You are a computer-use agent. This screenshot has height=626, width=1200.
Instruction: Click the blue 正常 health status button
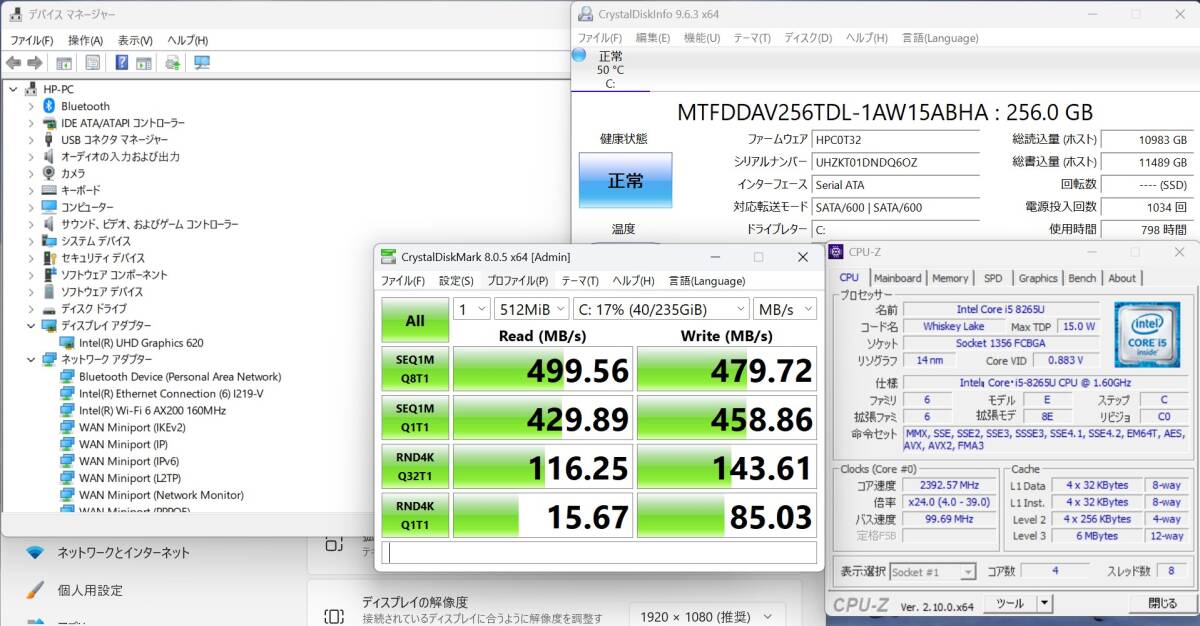click(x=626, y=181)
